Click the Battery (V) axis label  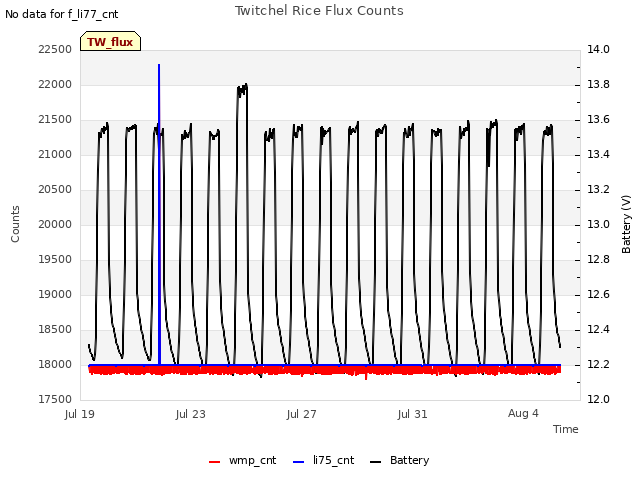click(626, 224)
